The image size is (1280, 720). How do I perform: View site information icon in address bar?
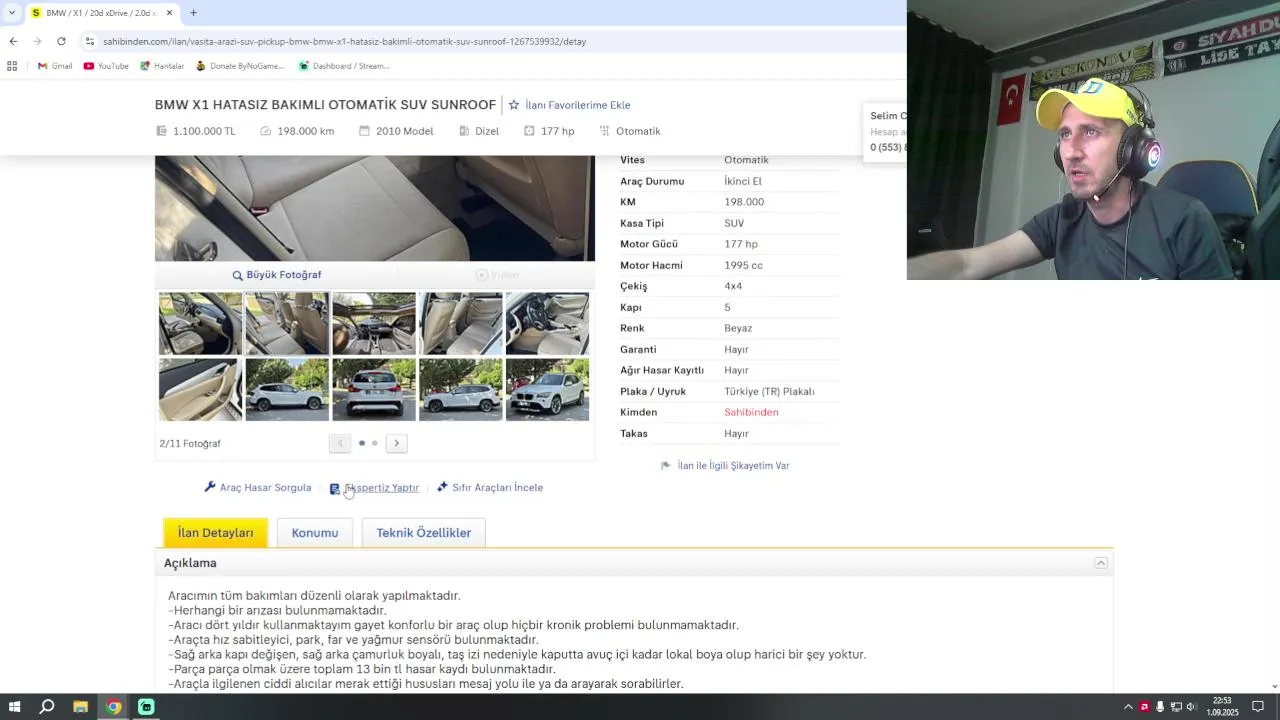point(89,41)
